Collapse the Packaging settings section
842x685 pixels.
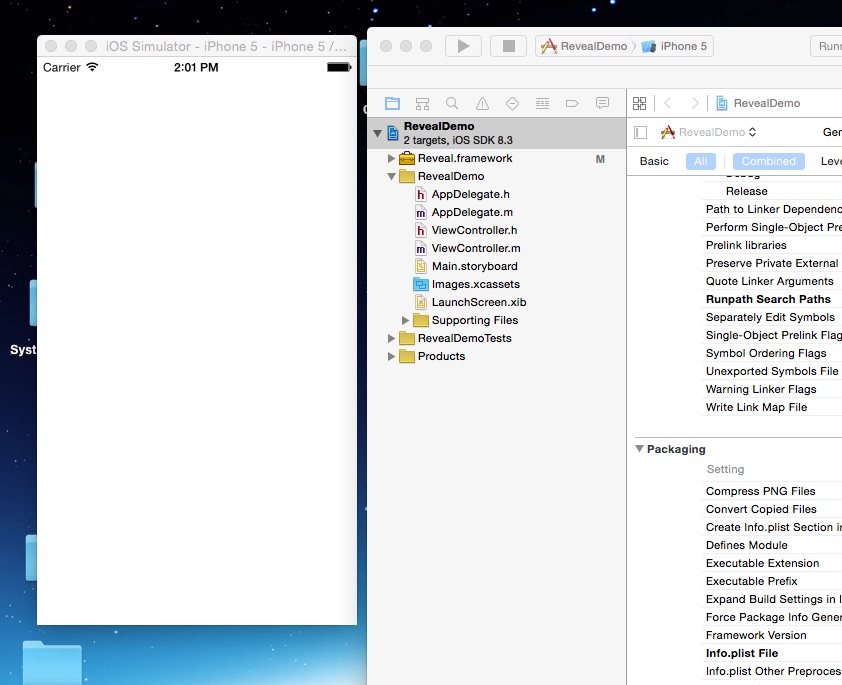(639, 448)
